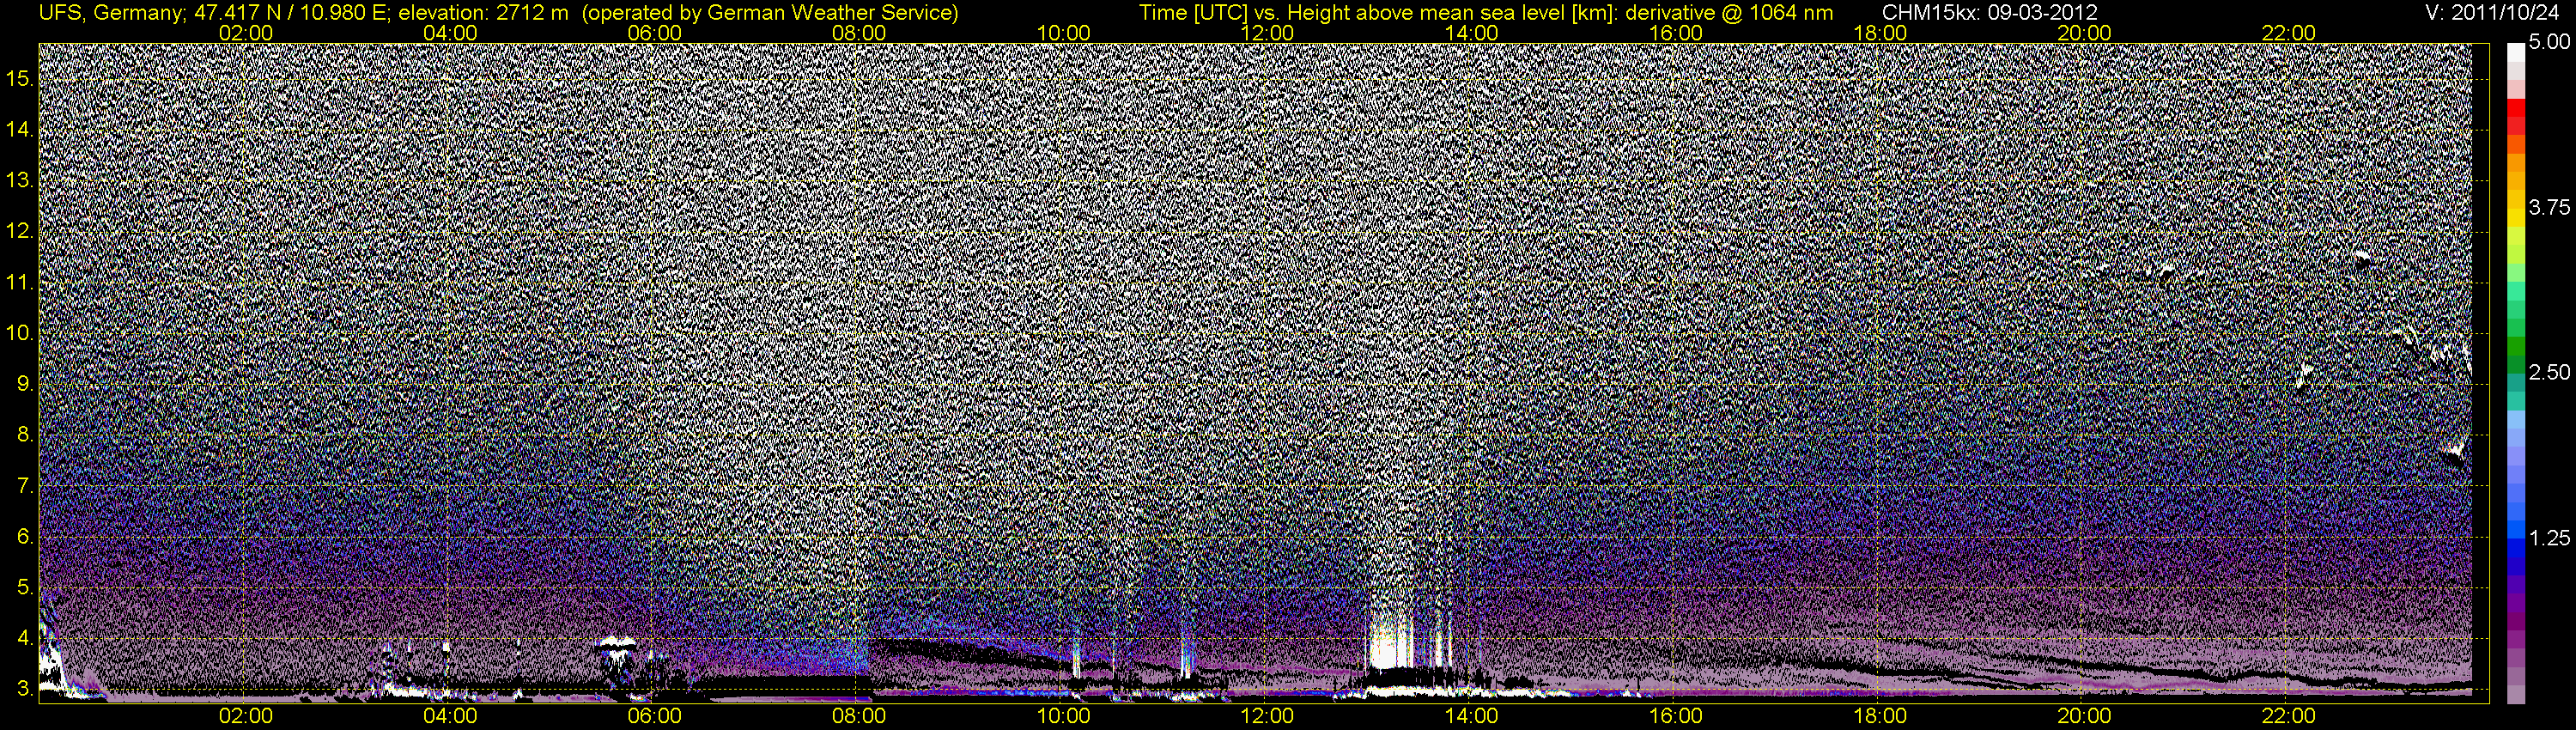Click the 18:00 label on the upper time axis
Viewport: 2576px width, 730px height.
[1880, 33]
